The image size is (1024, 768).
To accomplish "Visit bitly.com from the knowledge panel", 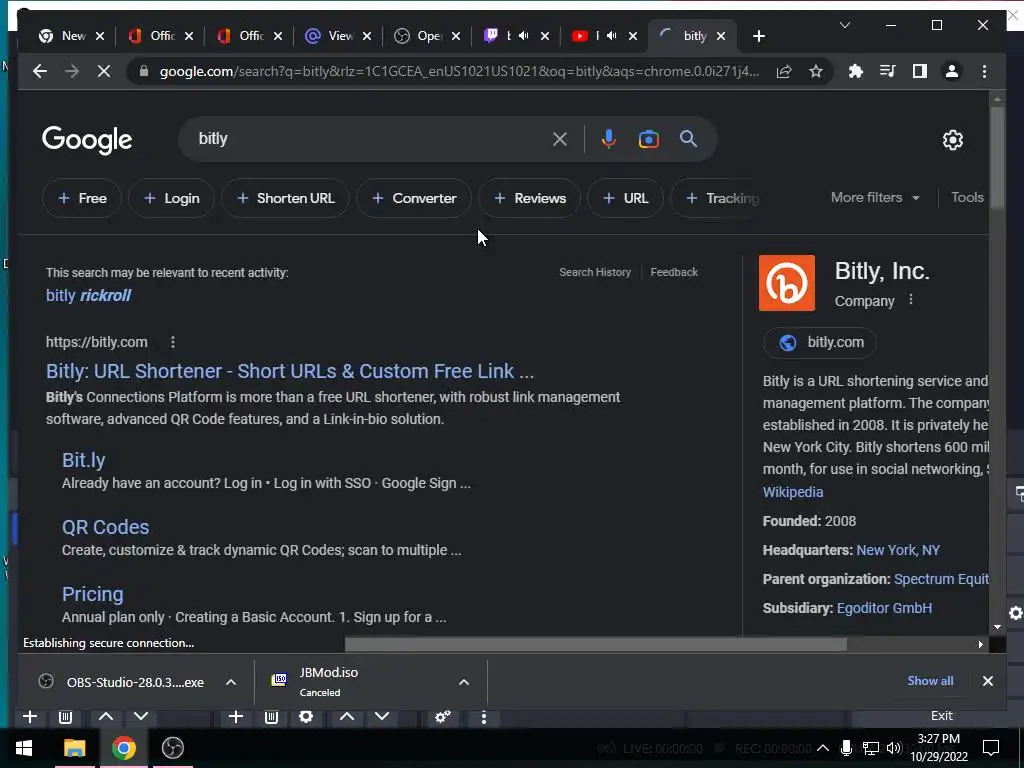I will point(820,342).
